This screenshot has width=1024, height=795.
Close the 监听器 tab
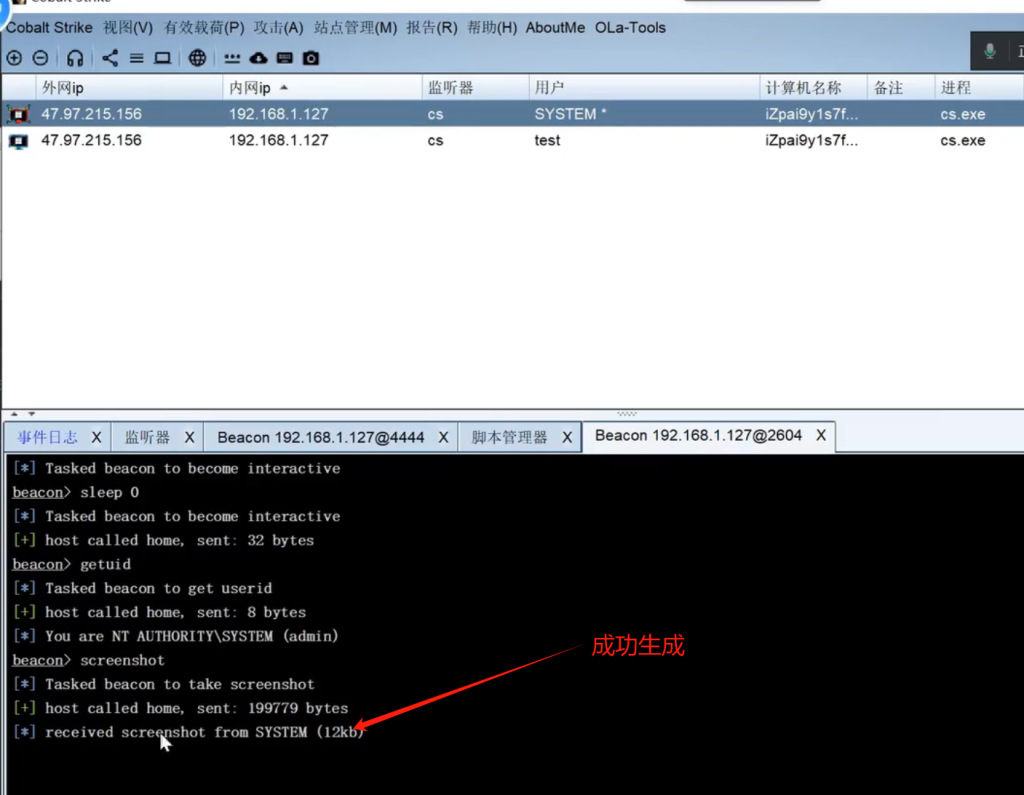coord(189,438)
